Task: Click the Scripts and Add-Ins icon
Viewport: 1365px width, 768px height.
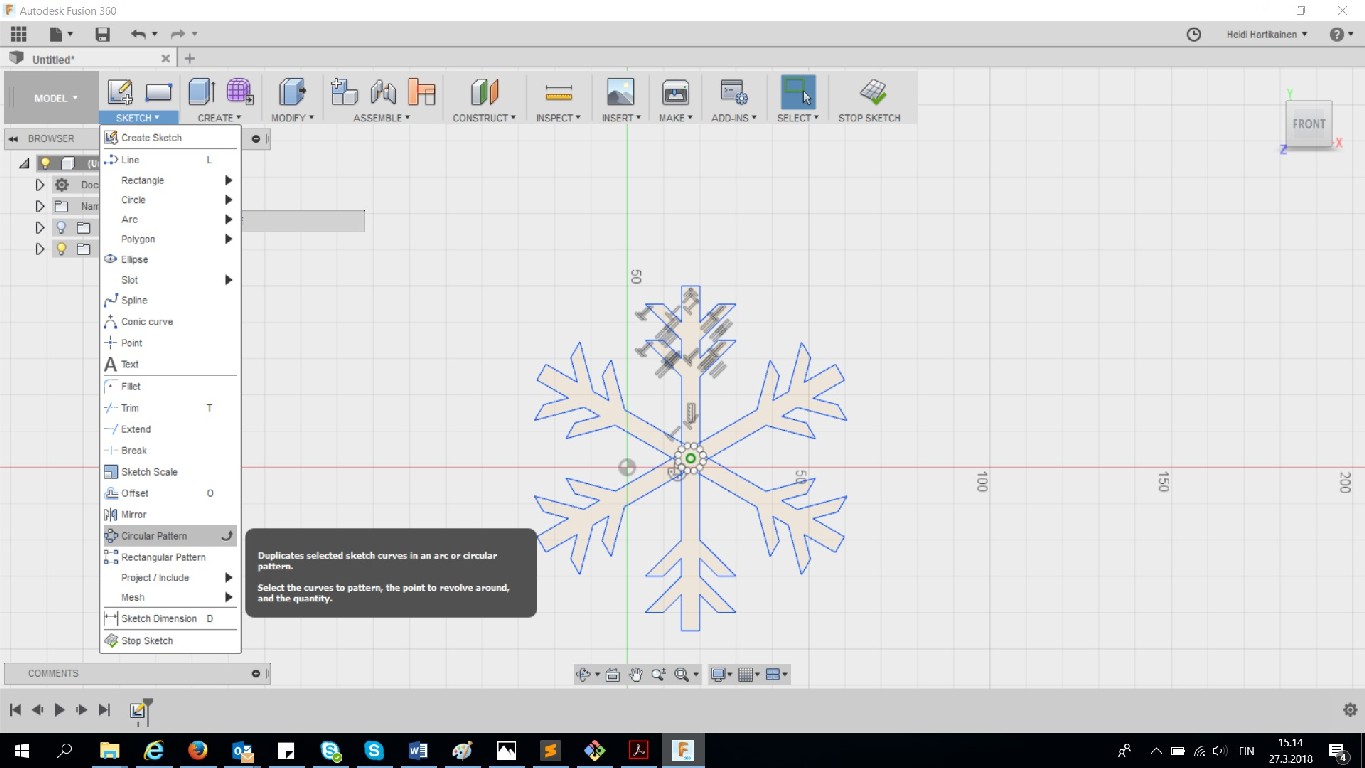Action: pos(735,93)
